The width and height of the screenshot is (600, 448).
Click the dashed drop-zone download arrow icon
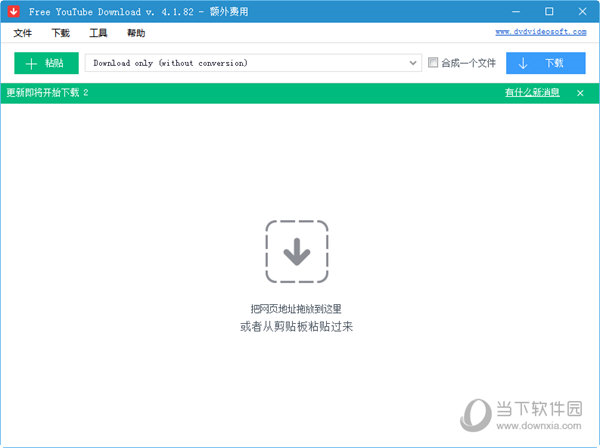[297, 251]
